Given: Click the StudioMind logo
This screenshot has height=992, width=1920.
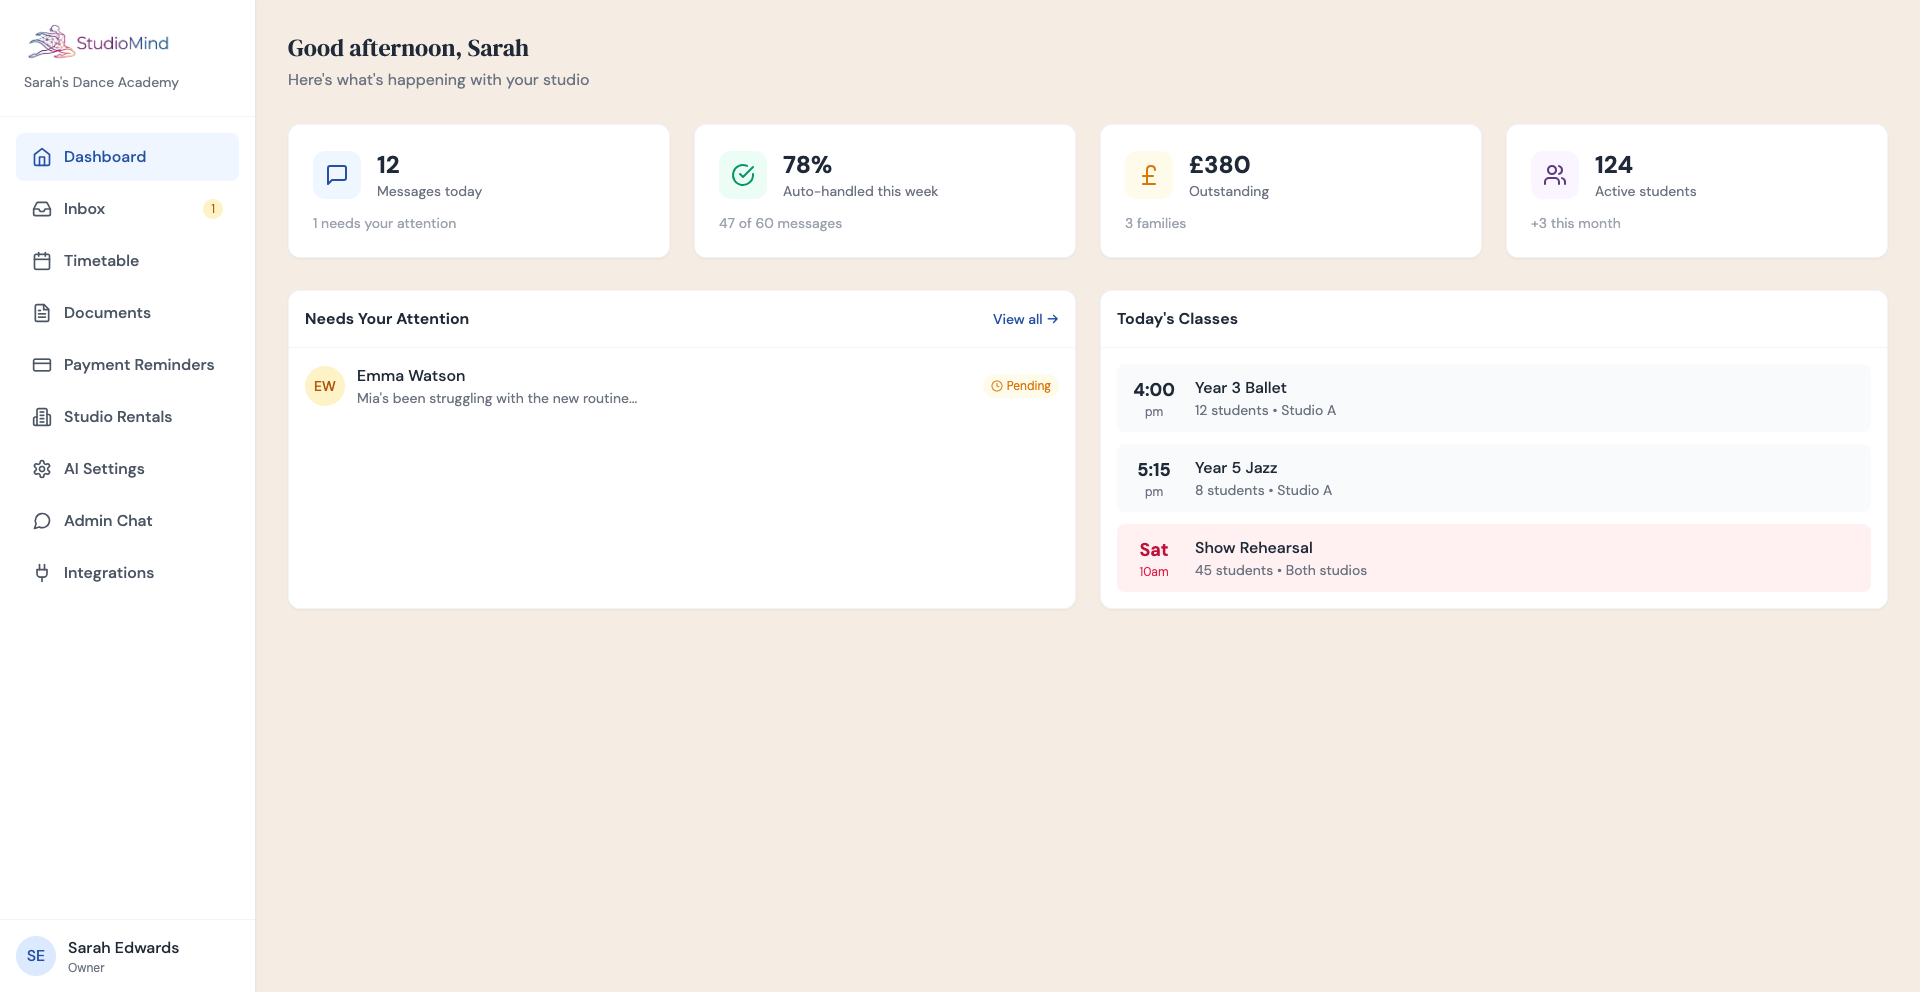Looking at the screenshot, I should 97,42.
